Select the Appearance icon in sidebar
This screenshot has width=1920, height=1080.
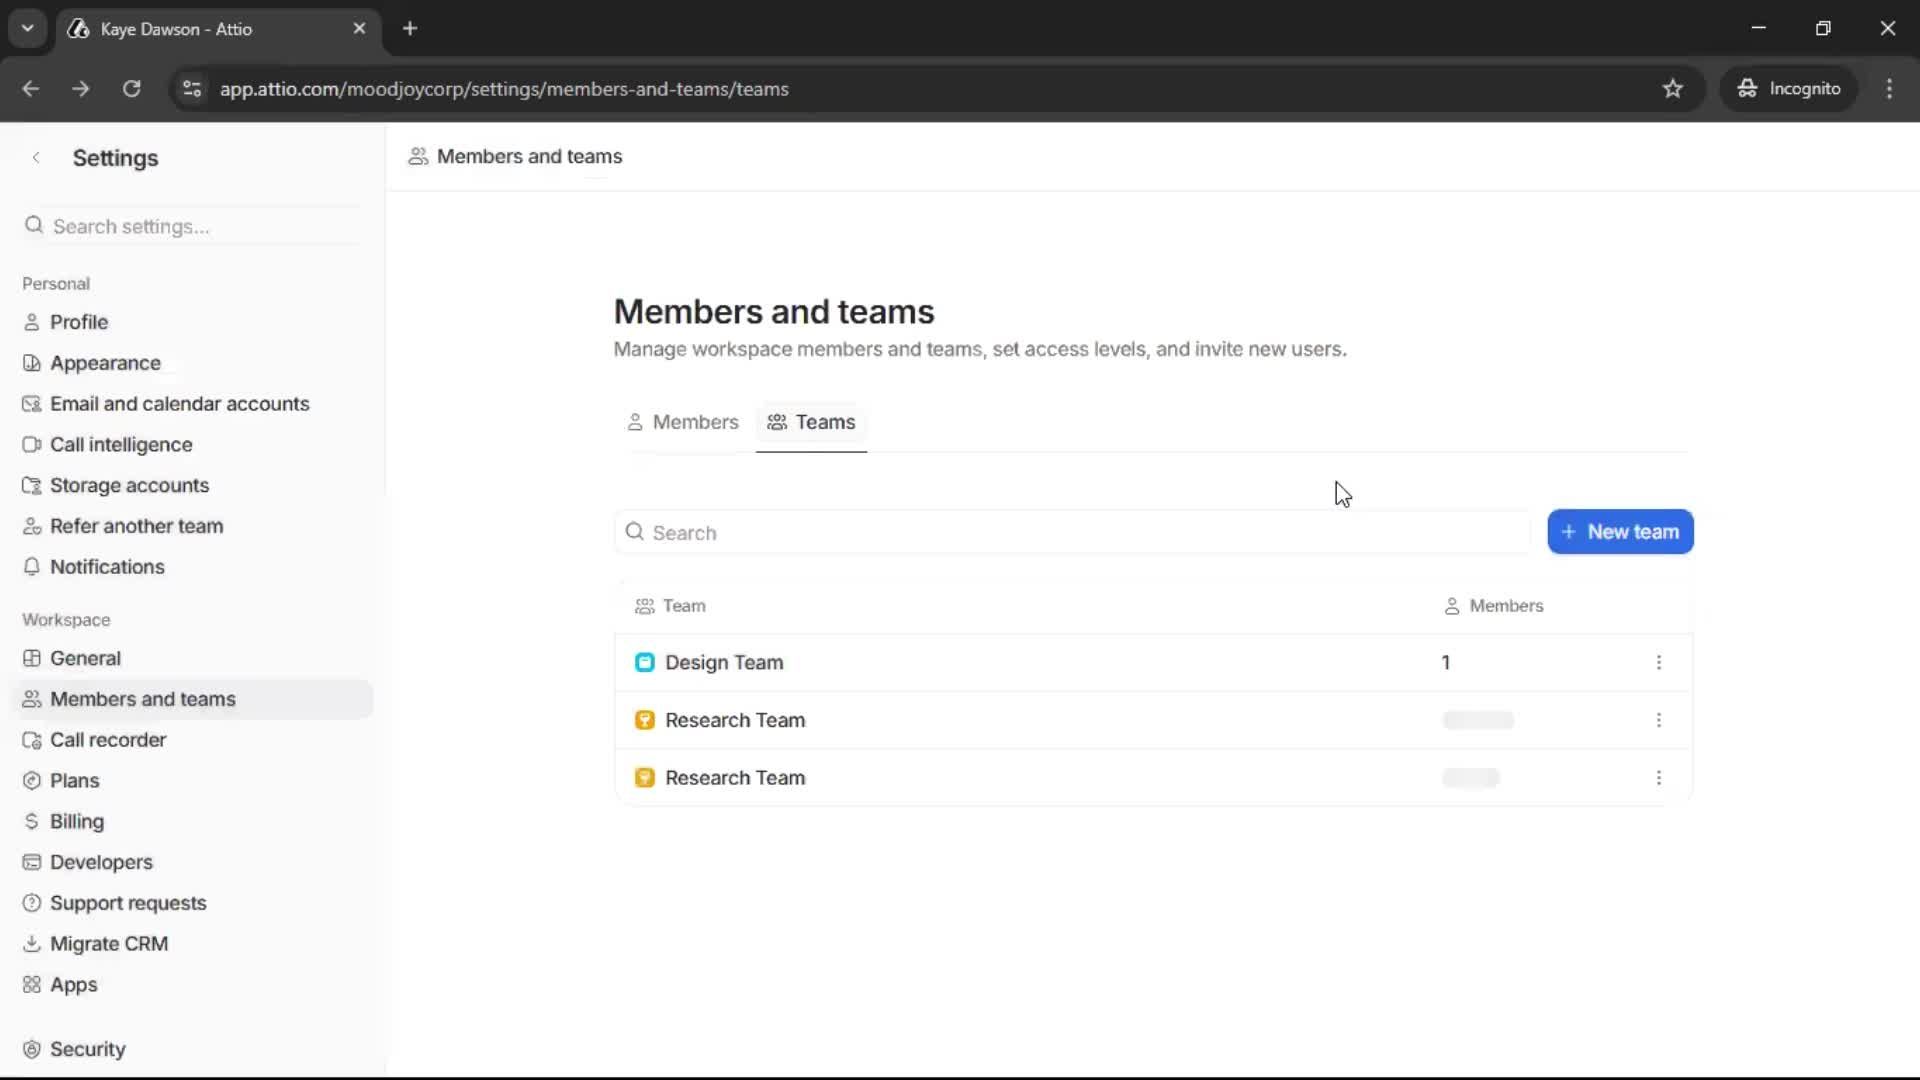coord(32,363)
